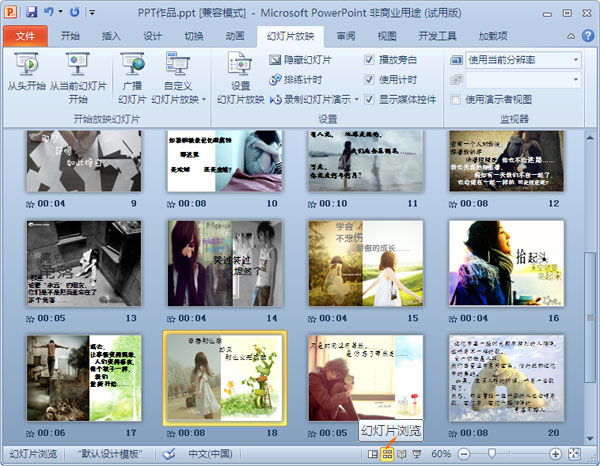
Task: Open the File (文件) tab
Action: pos(25,36)
